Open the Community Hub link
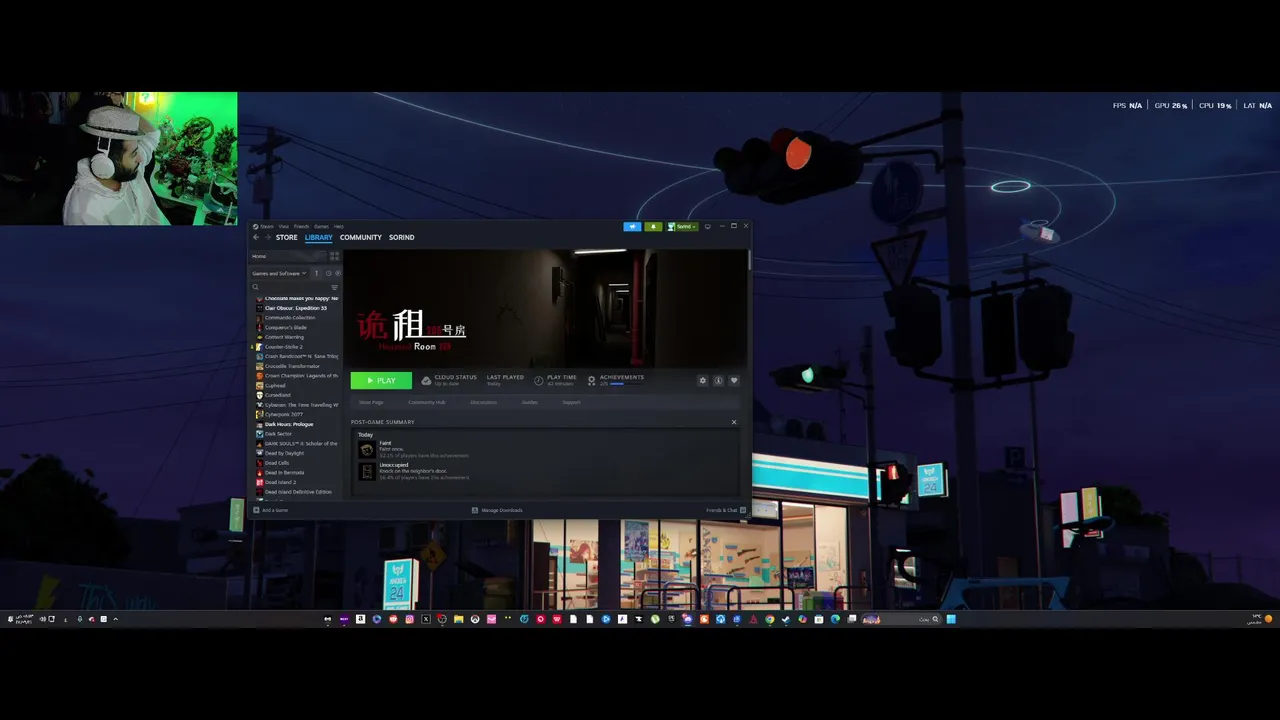Screen dimensions: 1280x720 [x=427, y=402]
